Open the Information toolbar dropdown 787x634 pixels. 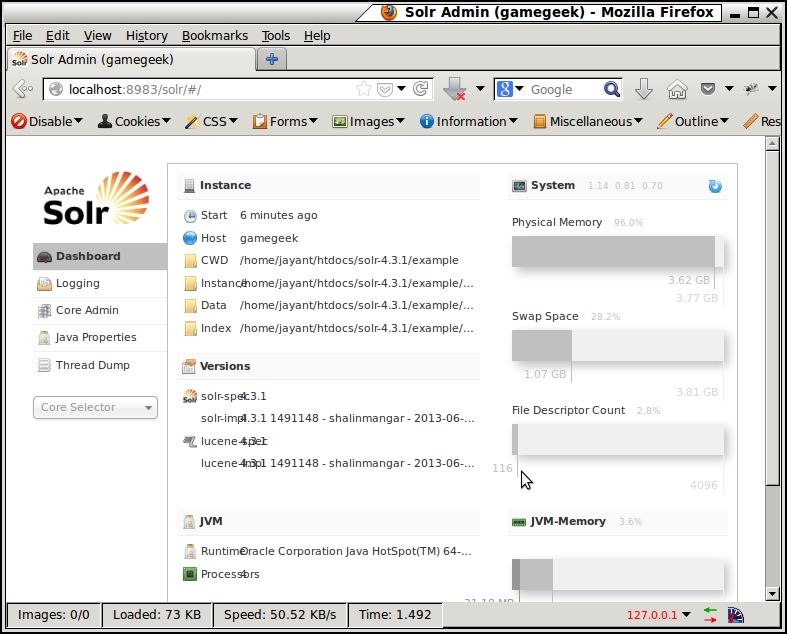pyautogui.click(x=469, y=121)
